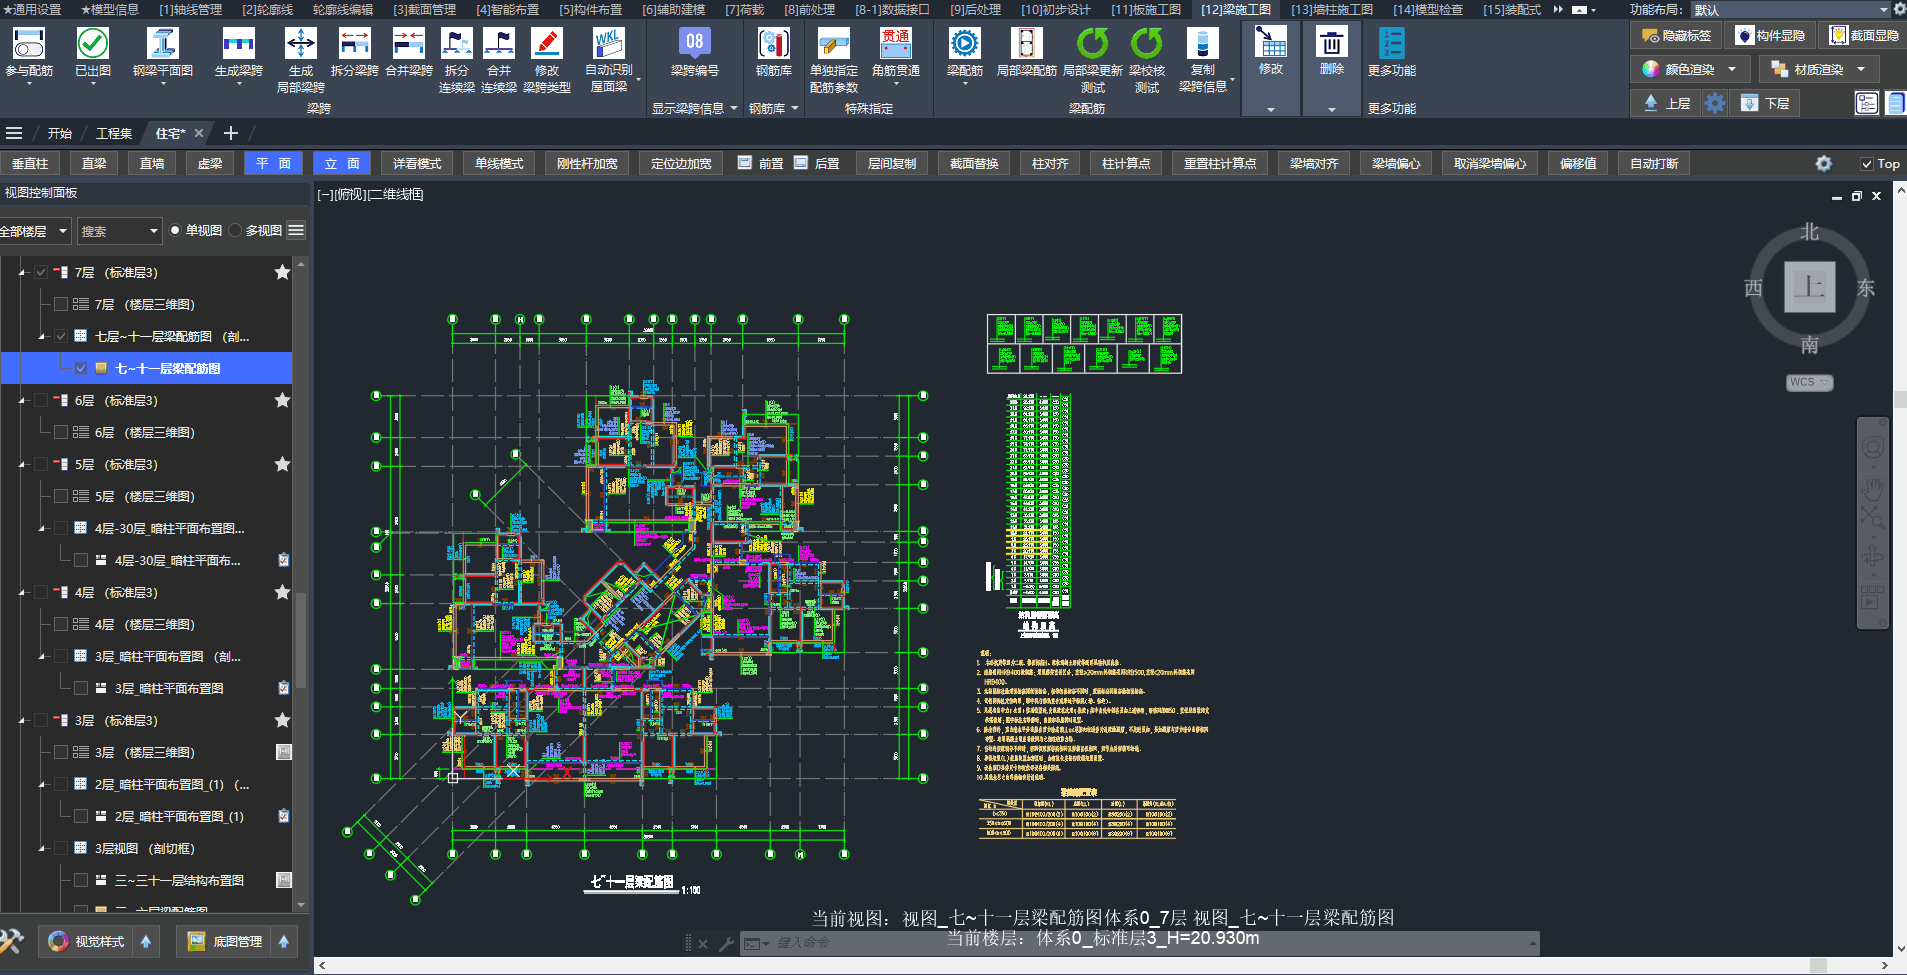Screen dimensions: 1907x975
Task: Click the 上 face of the view cube
Action: pyautogui.click(x=1809, y=288)
